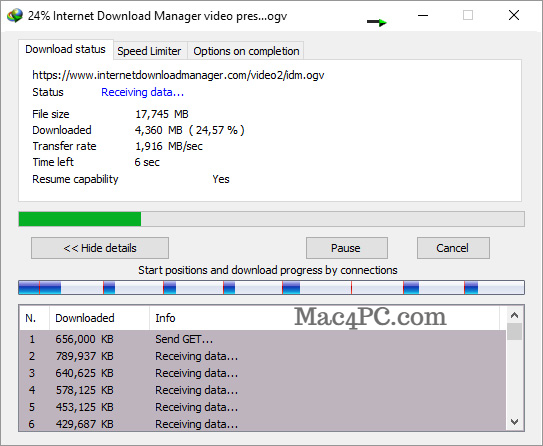Cancel the download
543x446 pixels.
453,248
